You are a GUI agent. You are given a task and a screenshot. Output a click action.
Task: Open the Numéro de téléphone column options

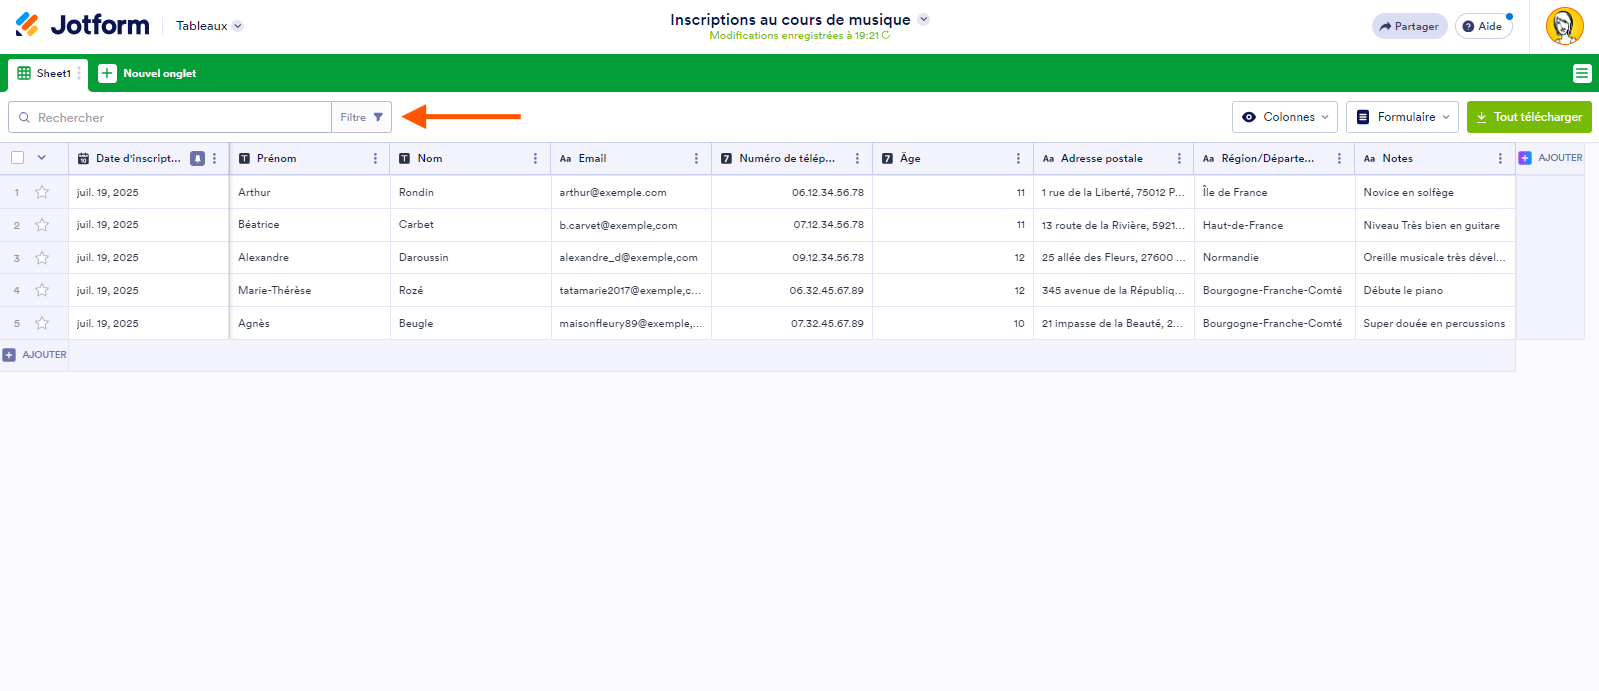(857, 158)
